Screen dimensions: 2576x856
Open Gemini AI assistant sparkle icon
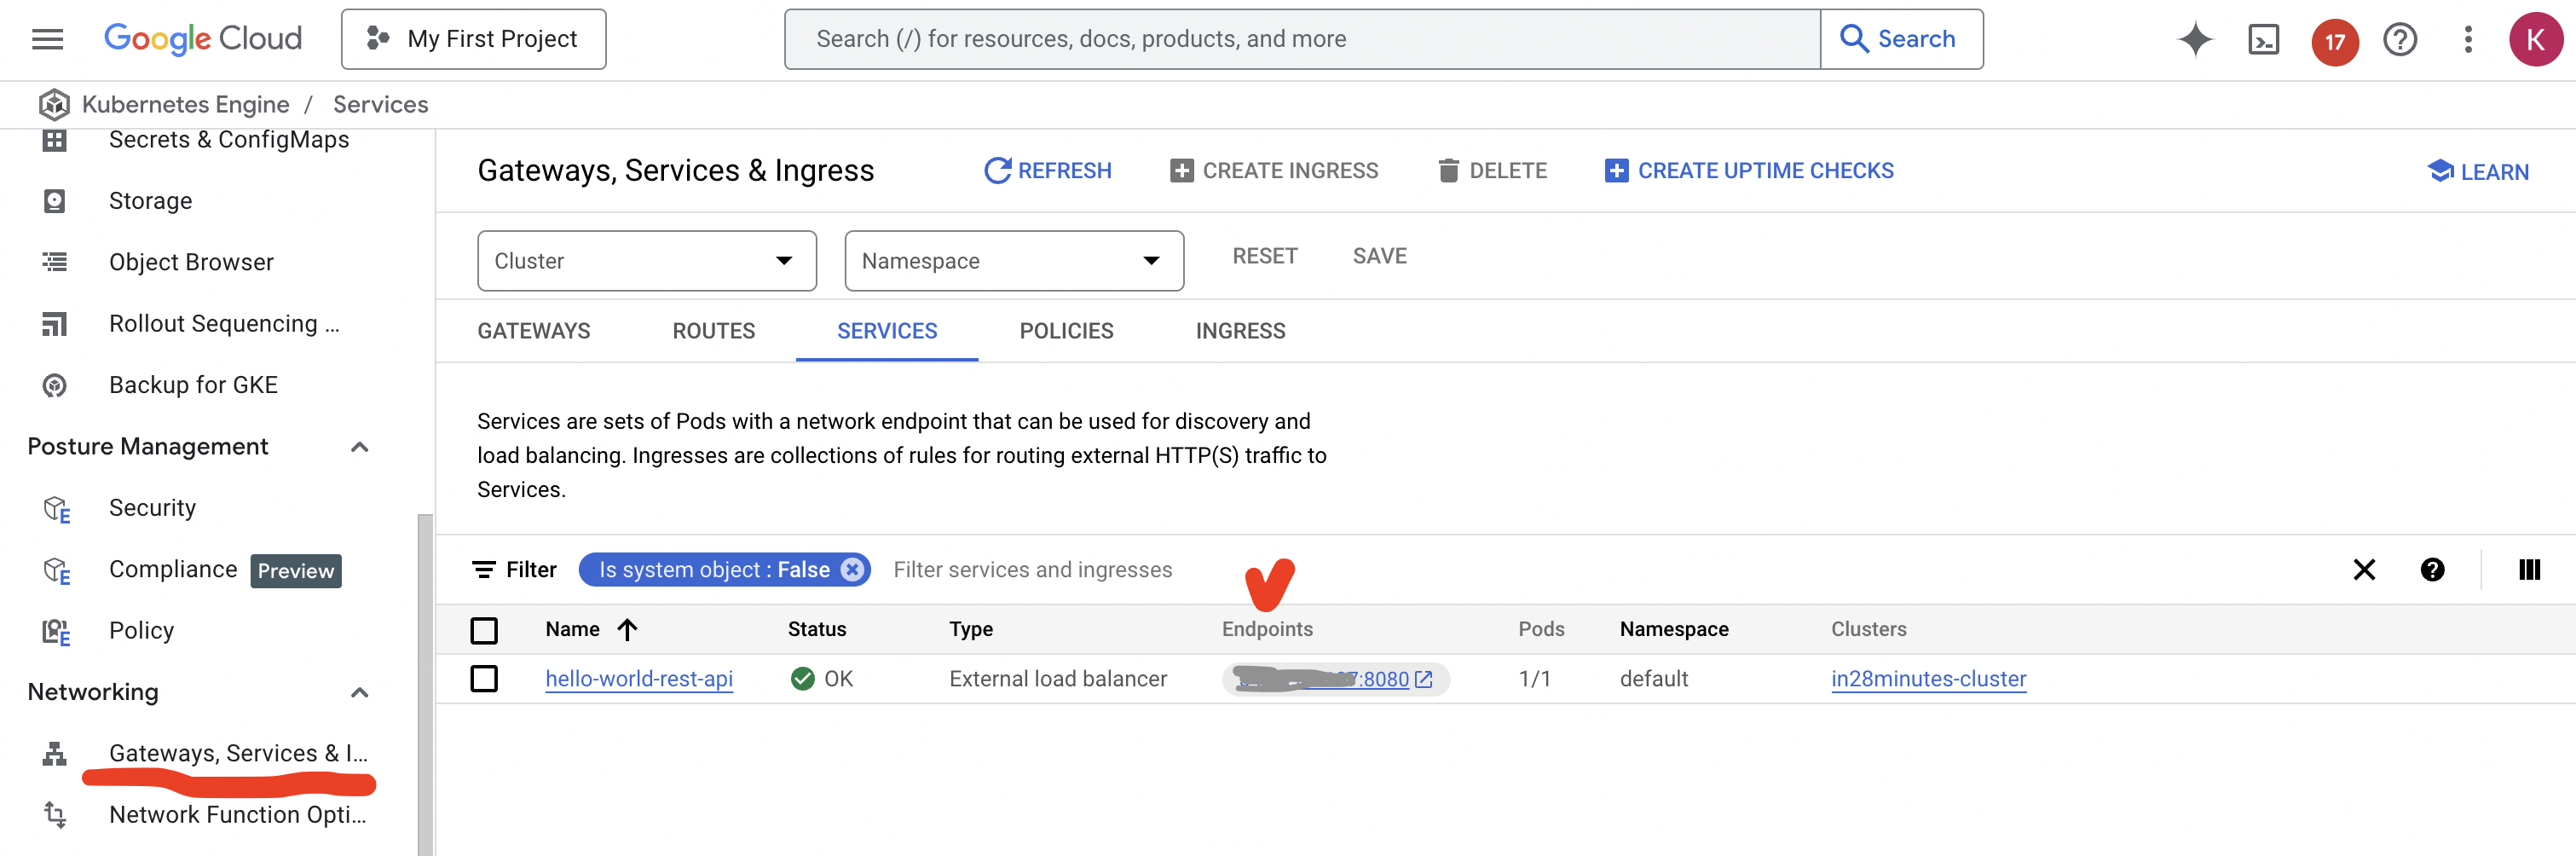(2194, 39)
